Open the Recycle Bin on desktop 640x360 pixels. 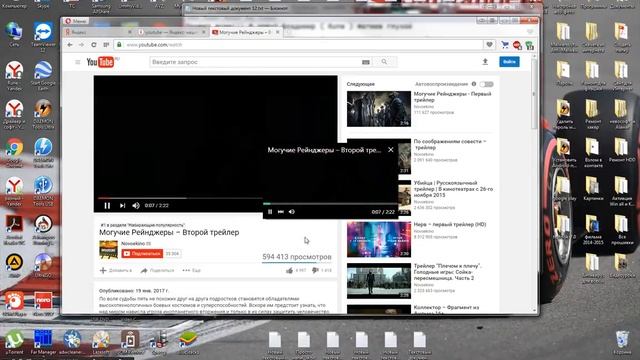pyautogui.click(x=622, y=342)
